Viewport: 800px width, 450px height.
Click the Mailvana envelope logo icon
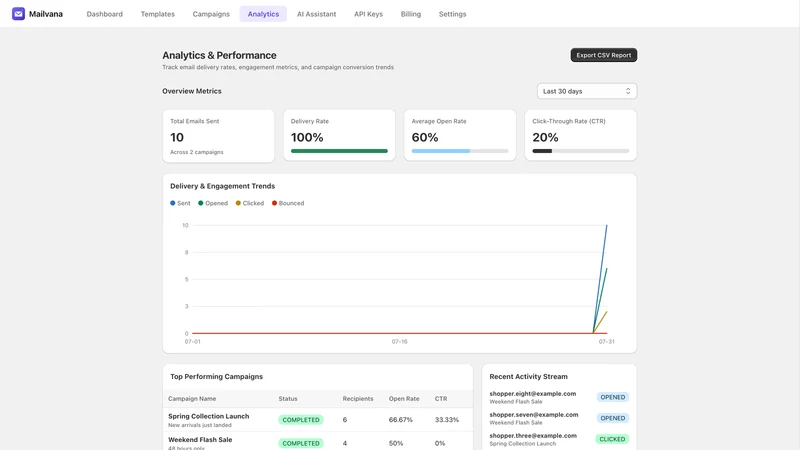point(18,14)
